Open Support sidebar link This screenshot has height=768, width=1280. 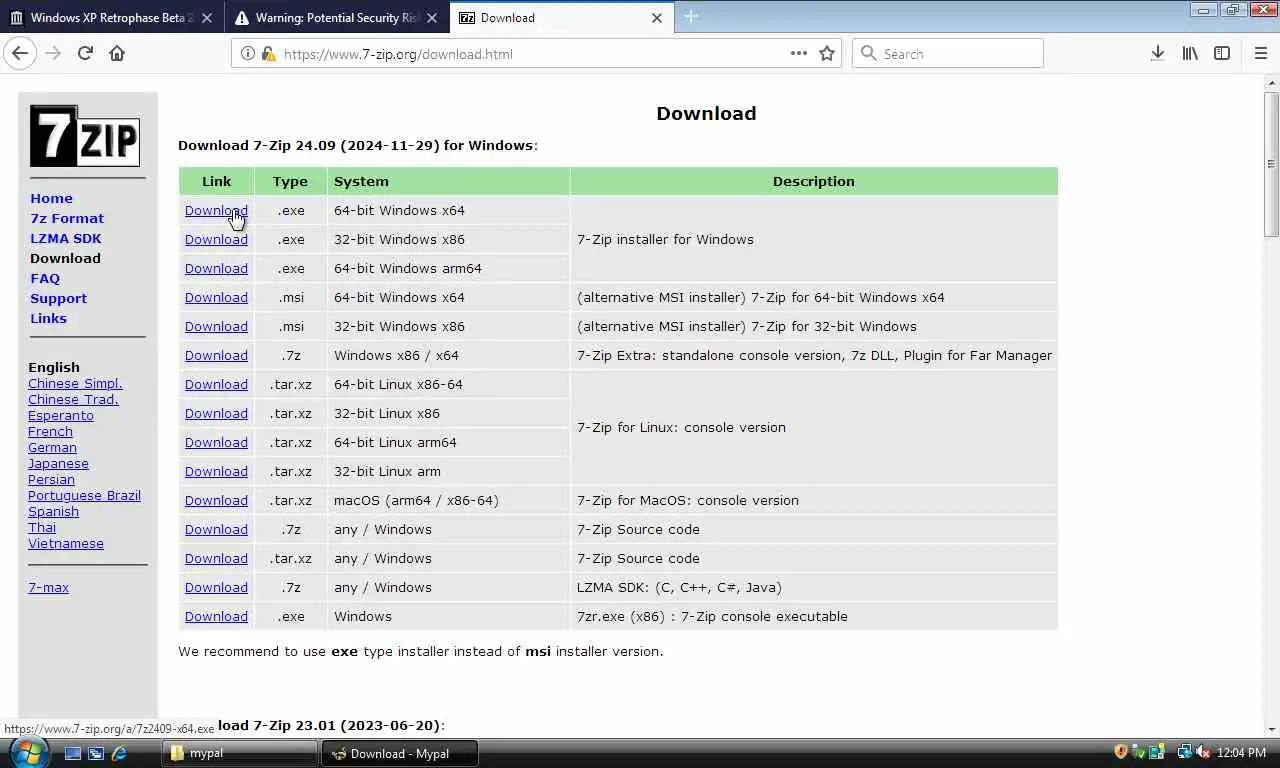[x=58, y=298]
